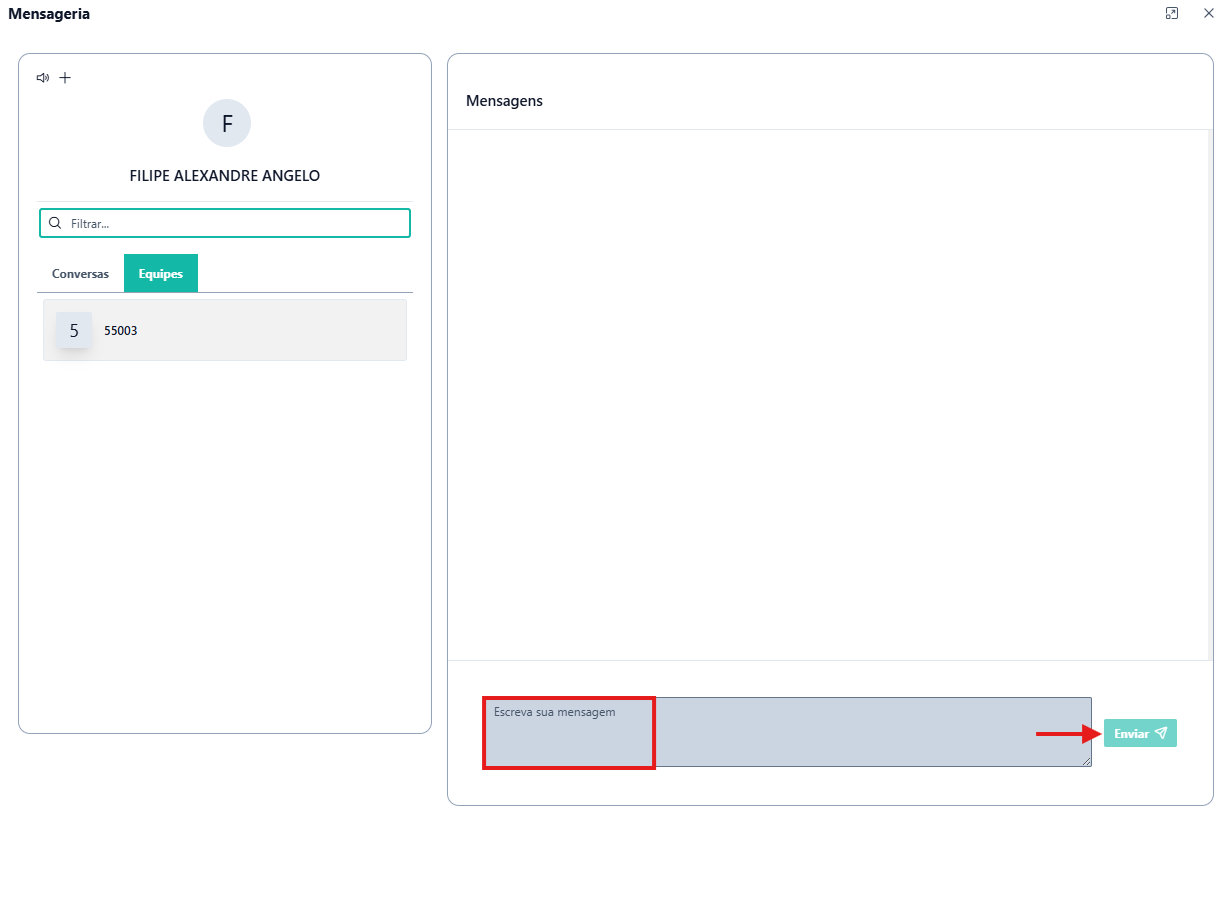Screen dimensions: 1229x902
Task: Expand the Mensageria window with the top-right icon
Action: [1172, 13]
